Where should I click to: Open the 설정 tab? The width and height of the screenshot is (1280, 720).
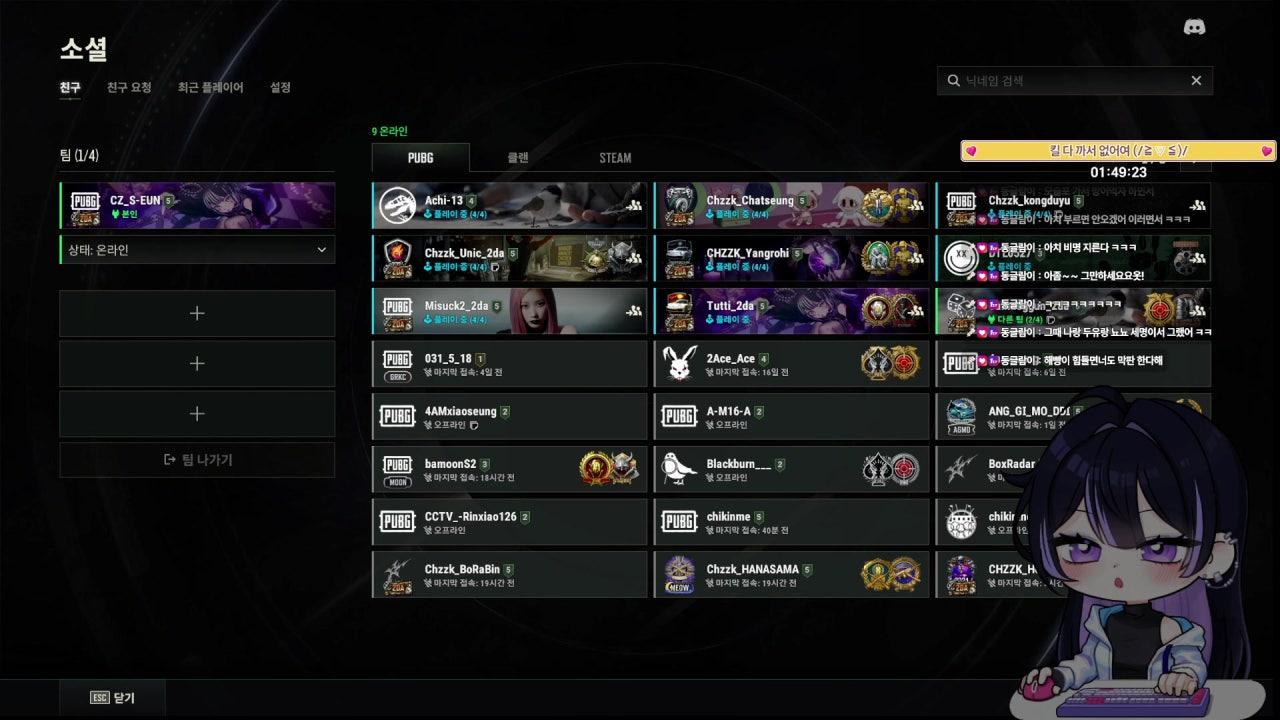(280, 88)
